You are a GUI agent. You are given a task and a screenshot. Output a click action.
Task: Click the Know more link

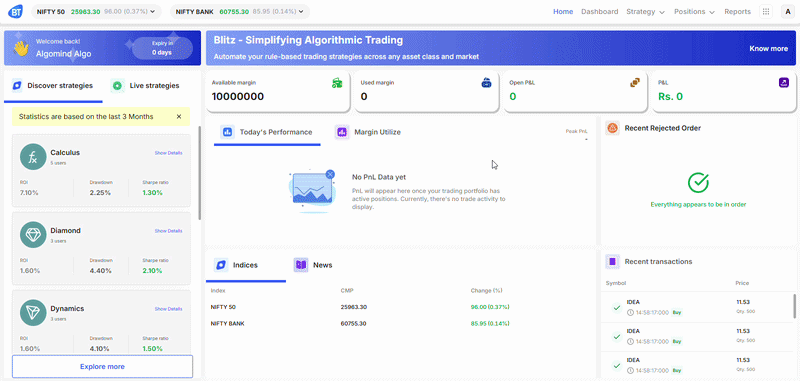(x=768, y=48)
